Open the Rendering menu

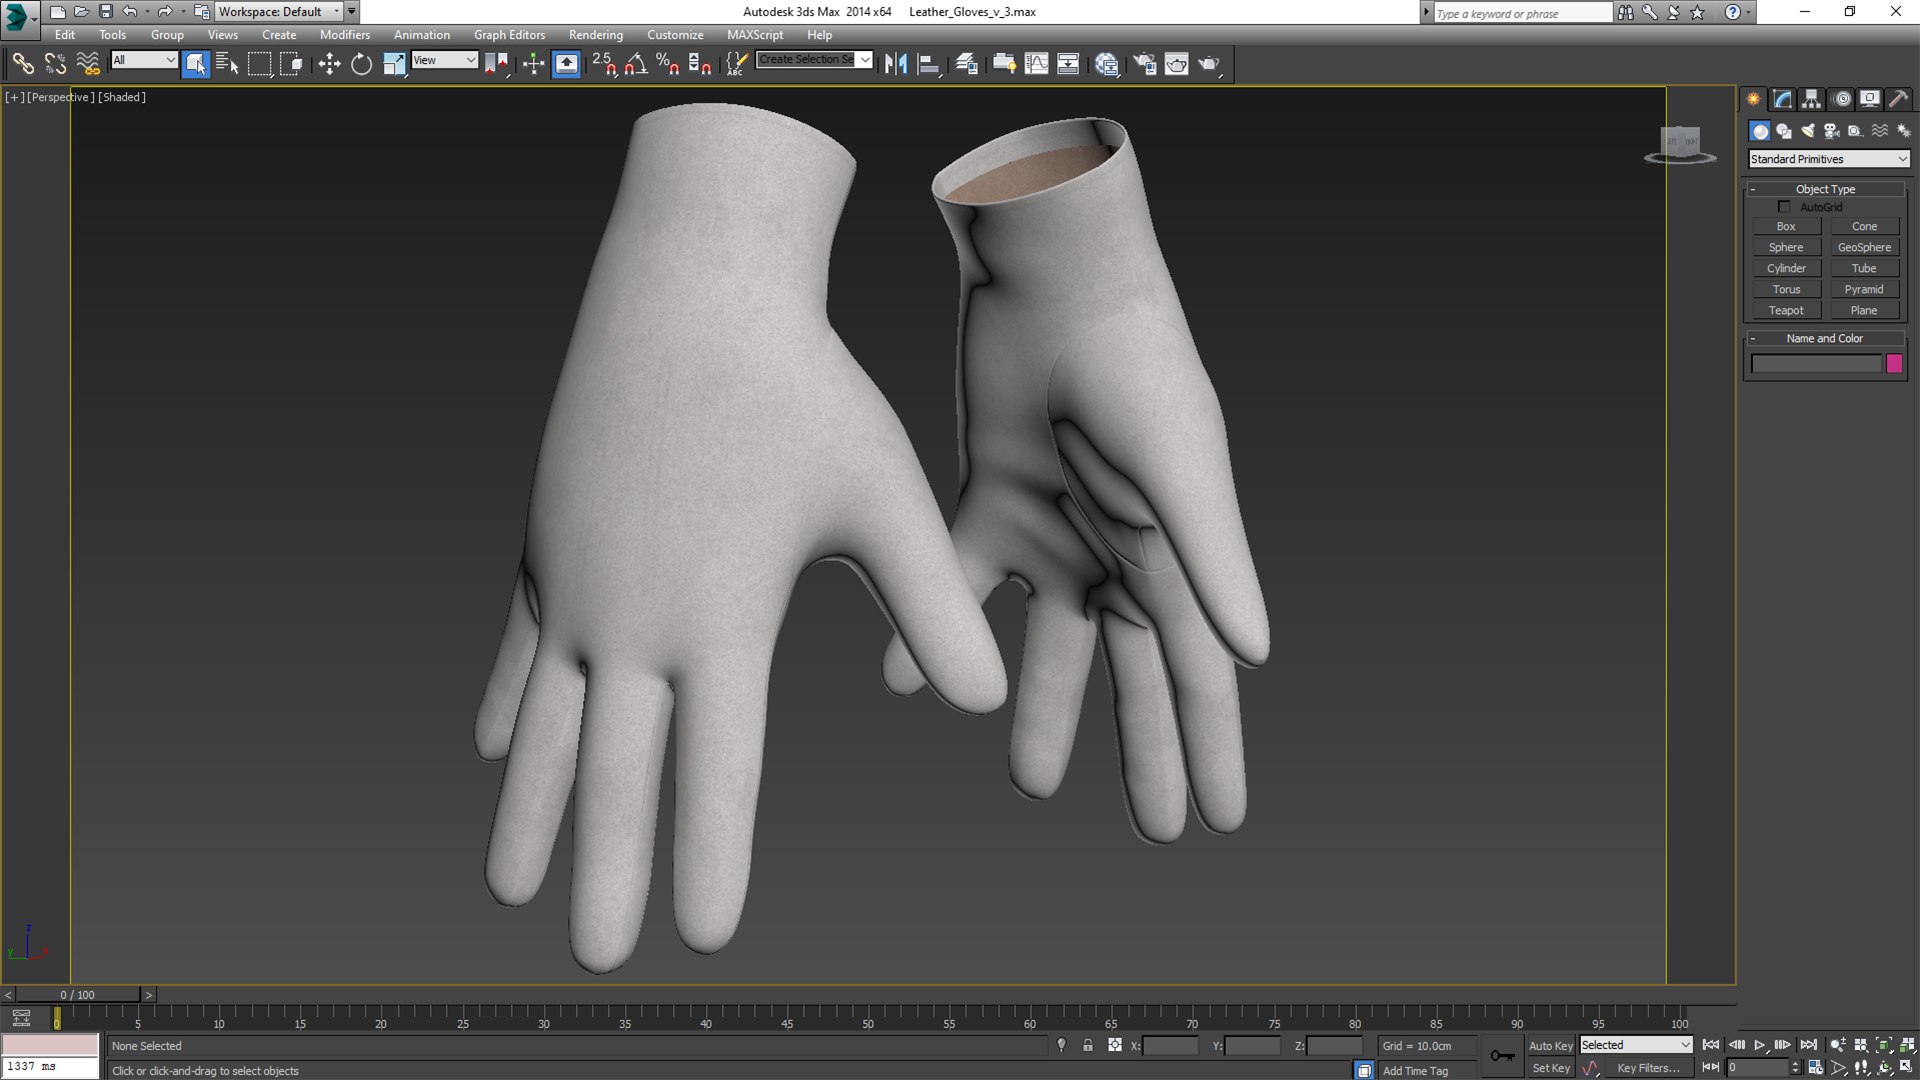(596, 35)
